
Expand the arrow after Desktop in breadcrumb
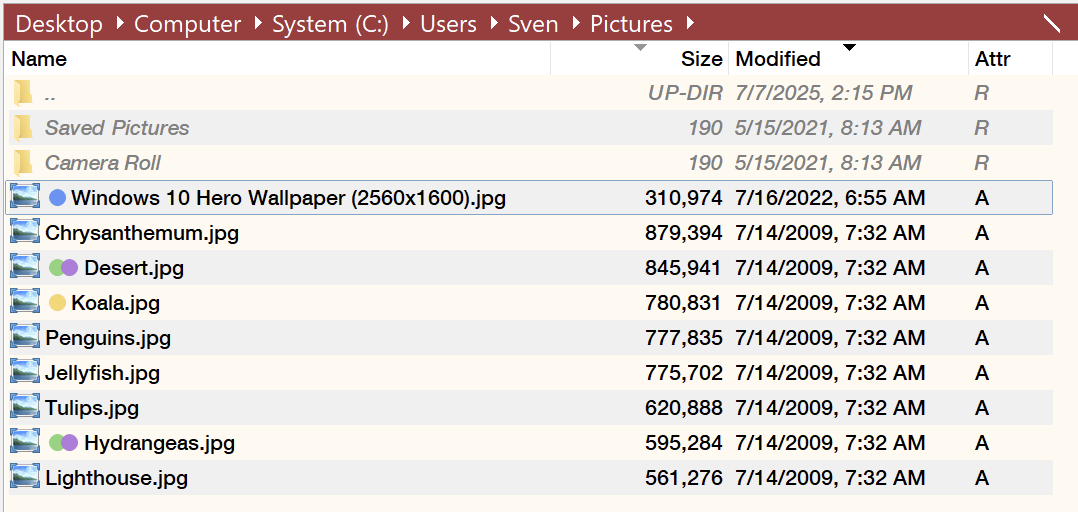click(120, 24)
